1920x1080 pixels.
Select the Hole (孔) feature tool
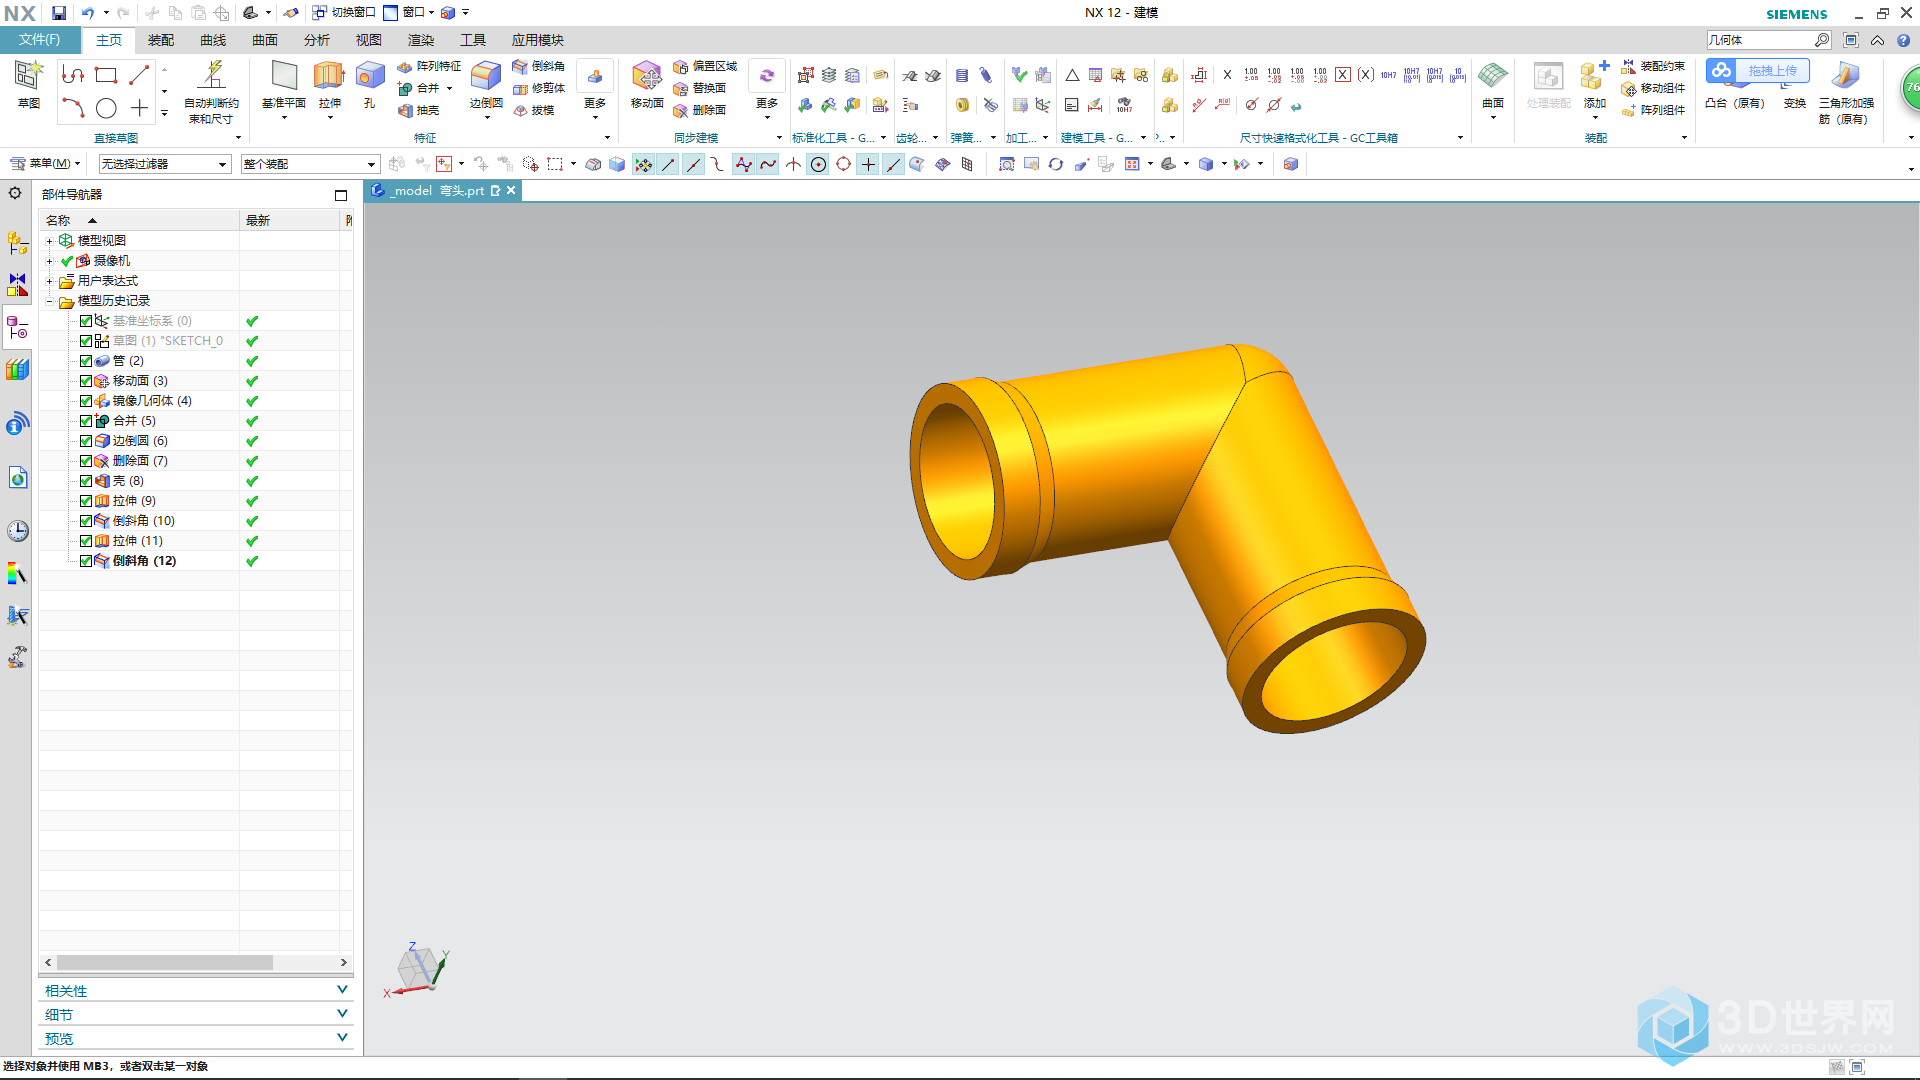[x=370, y=76]
